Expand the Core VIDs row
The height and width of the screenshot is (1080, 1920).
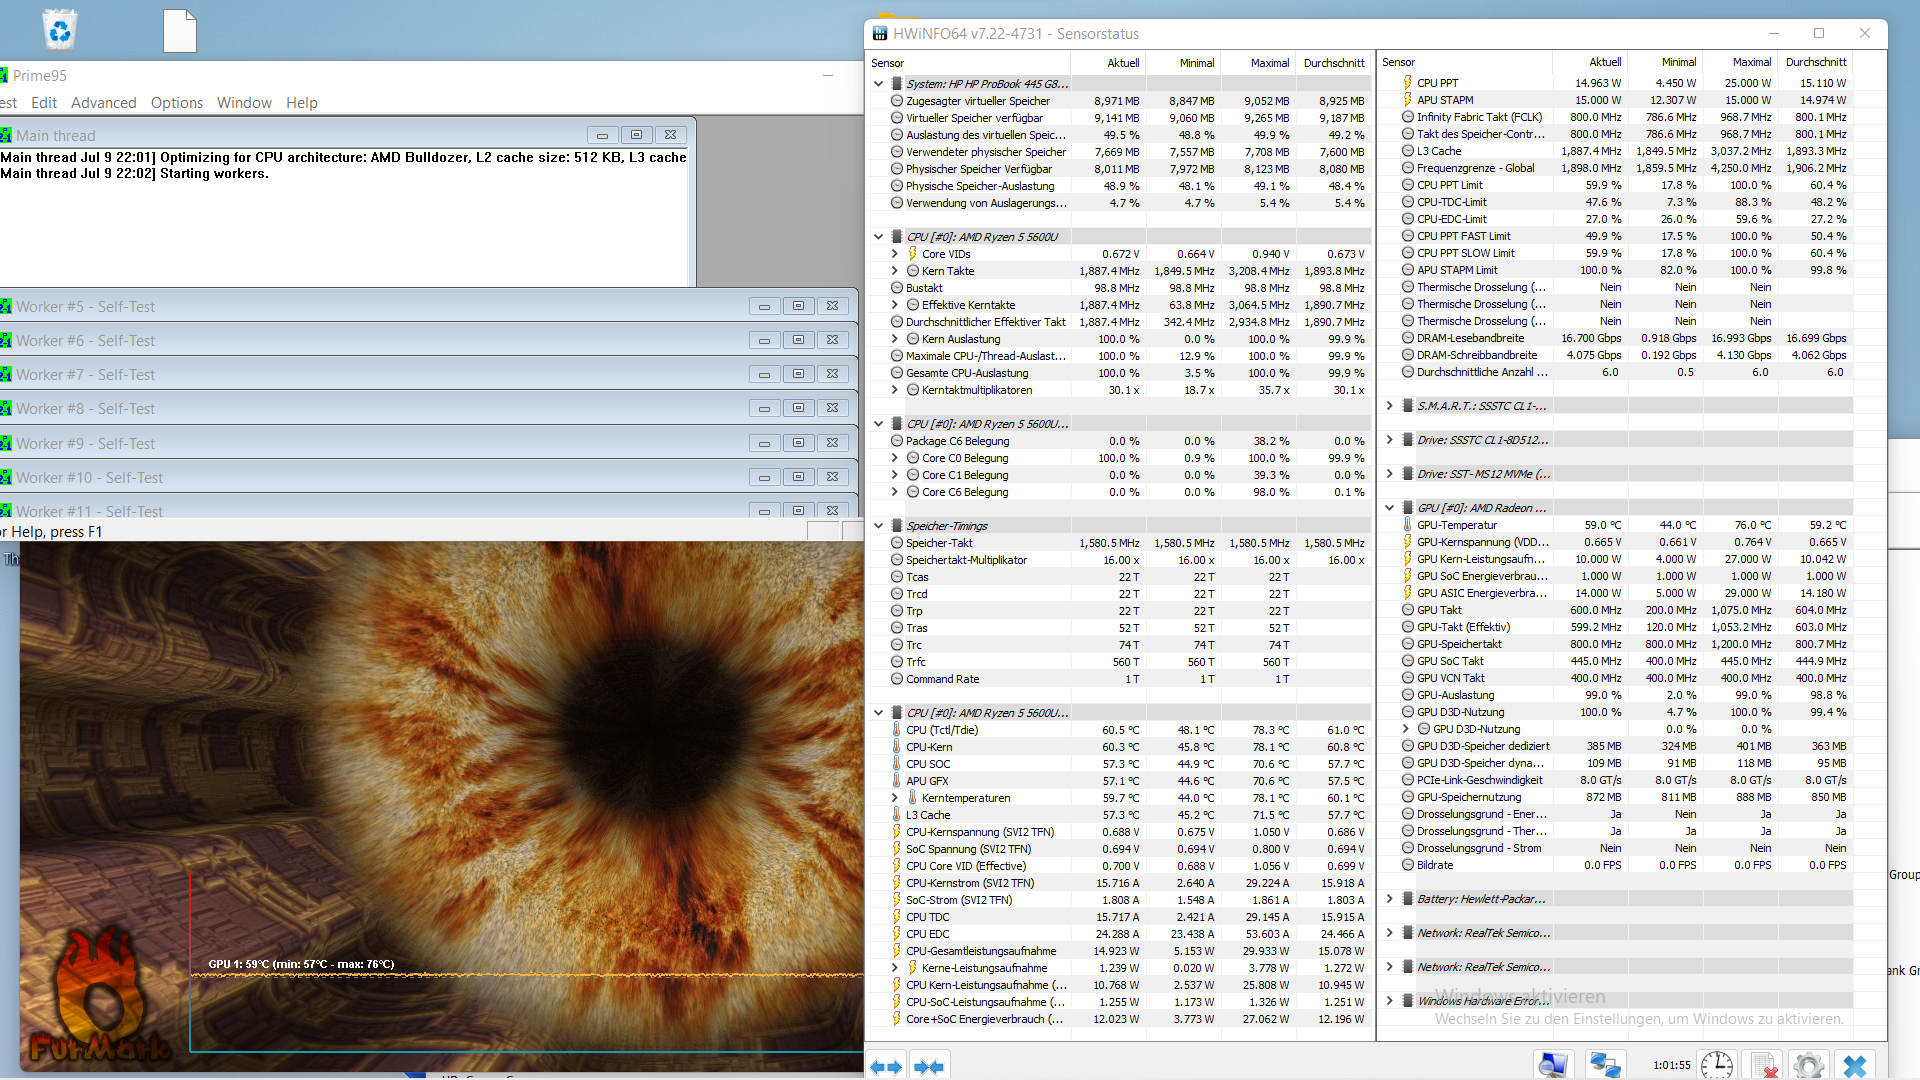point(895,254)
